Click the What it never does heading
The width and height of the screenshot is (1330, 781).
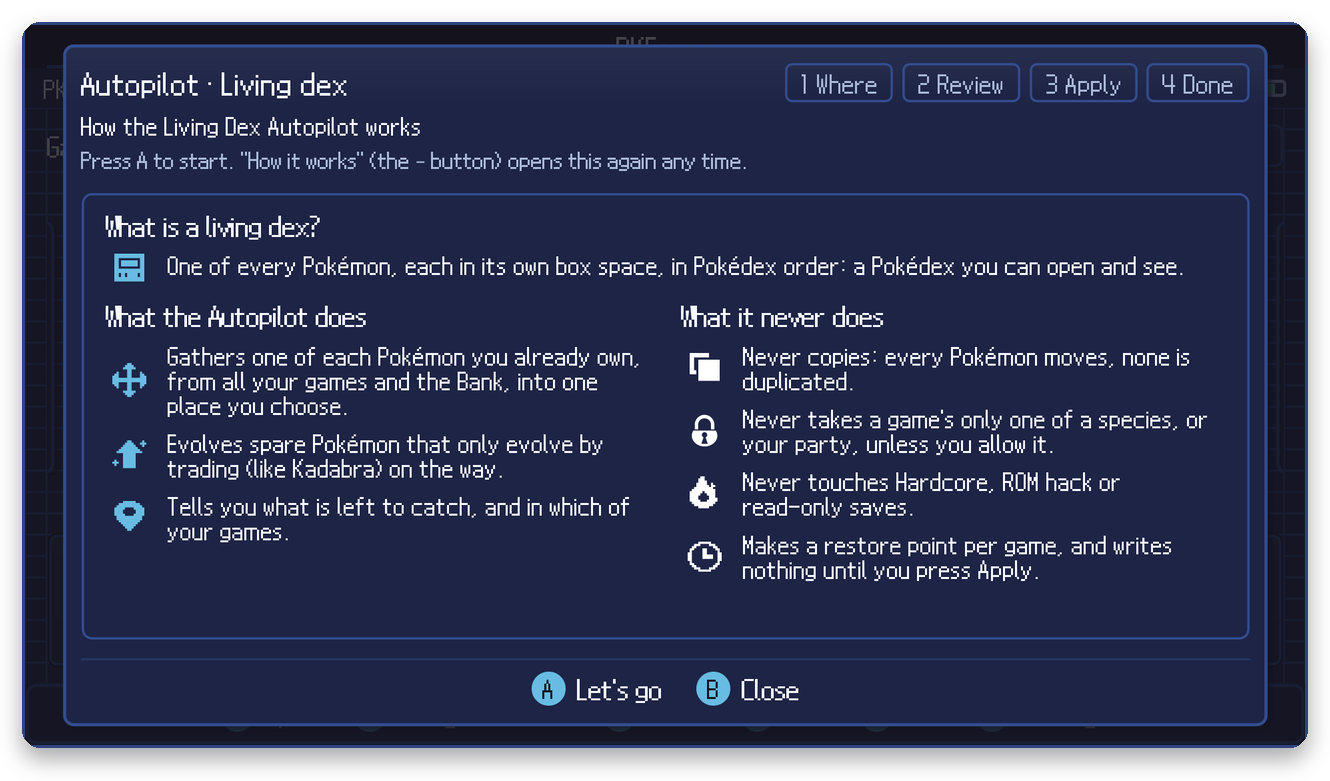click(782, 318)
